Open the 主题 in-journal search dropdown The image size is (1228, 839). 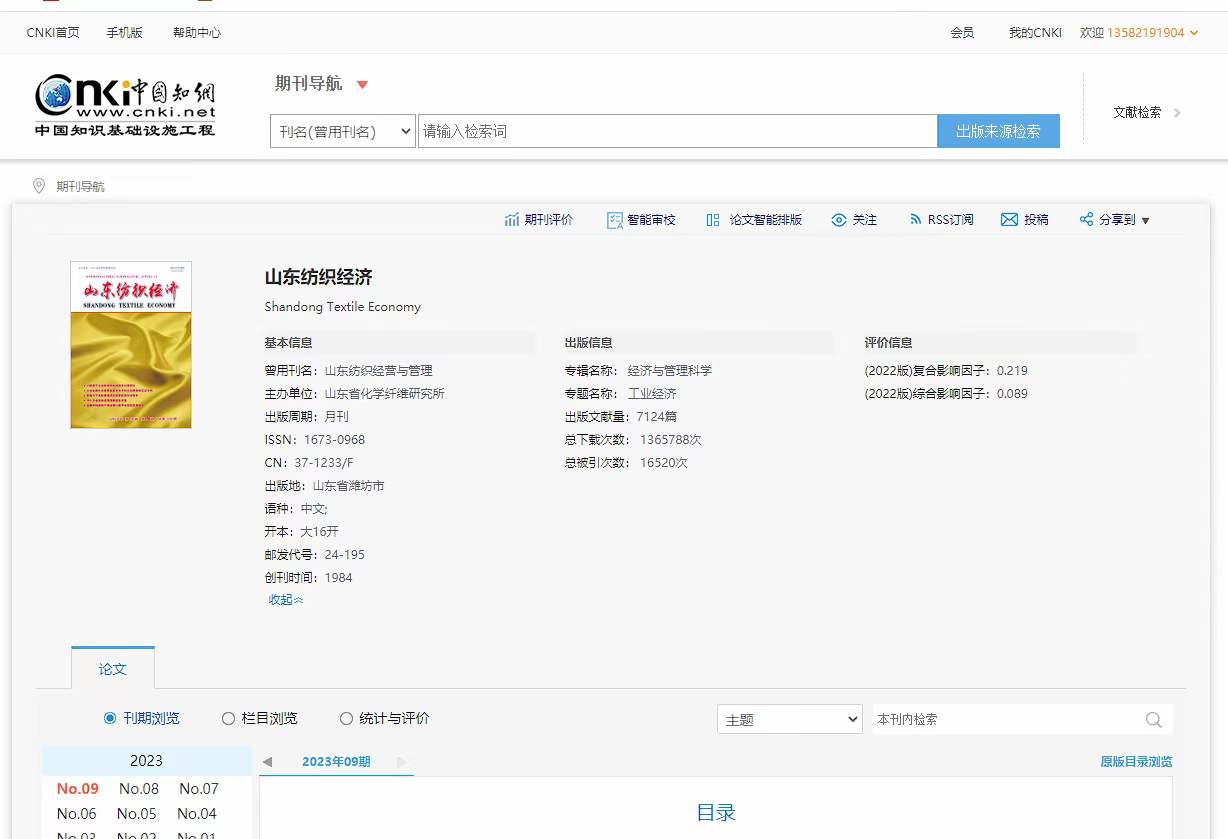click(790, 719)
